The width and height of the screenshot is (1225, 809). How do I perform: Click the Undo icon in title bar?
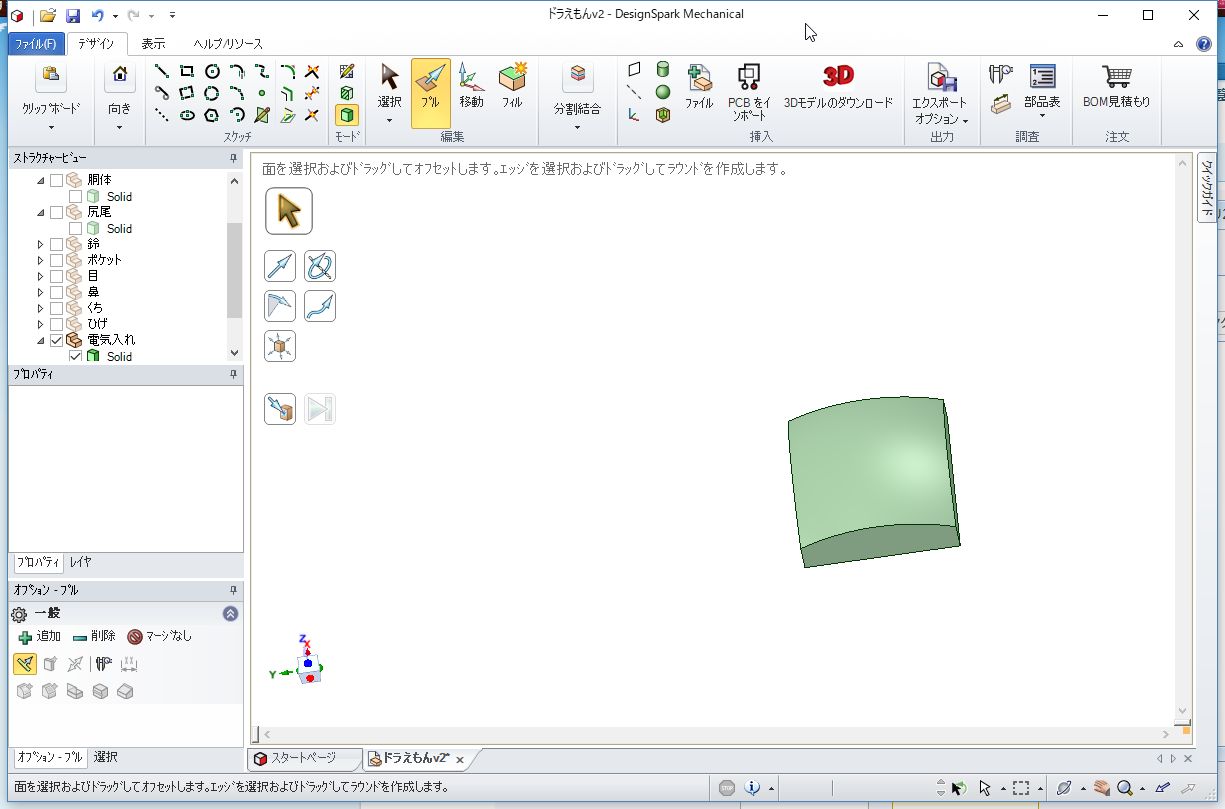(x=97, y=16)
